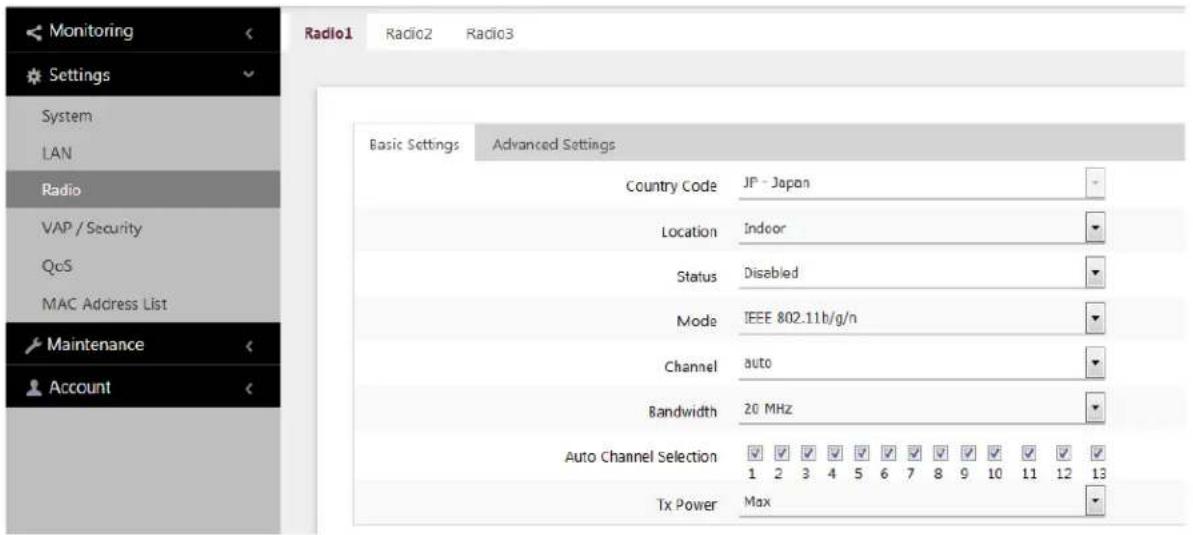Select the Radio sidebar item
The image size is (1193, 535).
143,190
